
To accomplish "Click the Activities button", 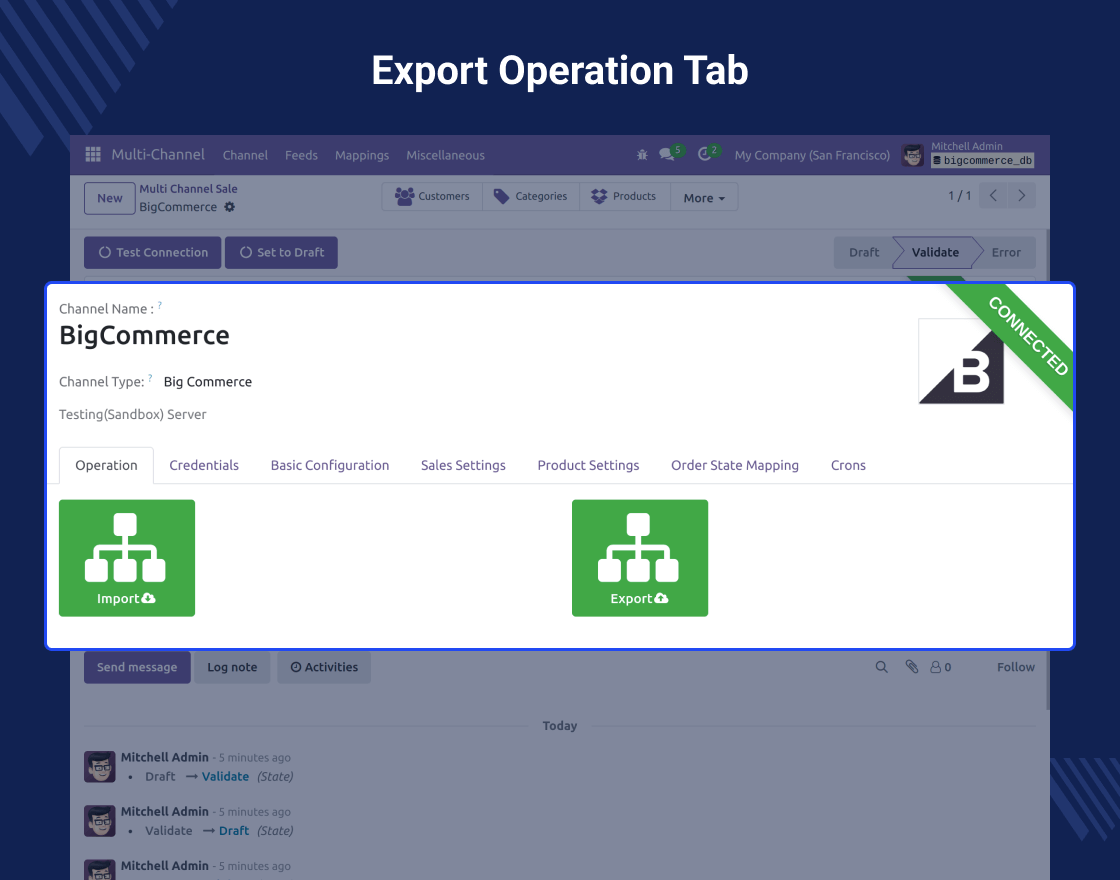I will click(324, 667).
